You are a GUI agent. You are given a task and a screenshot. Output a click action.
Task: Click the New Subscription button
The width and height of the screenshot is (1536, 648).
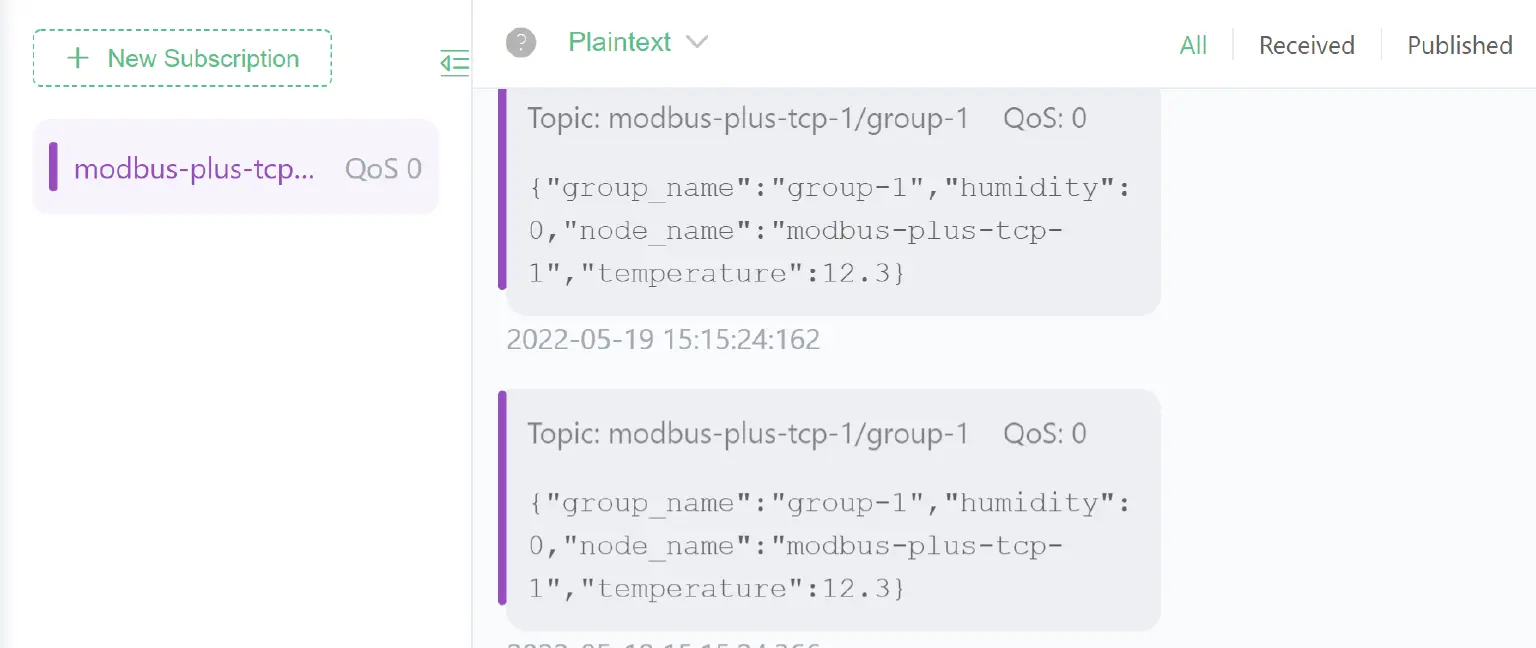[182, 58]
